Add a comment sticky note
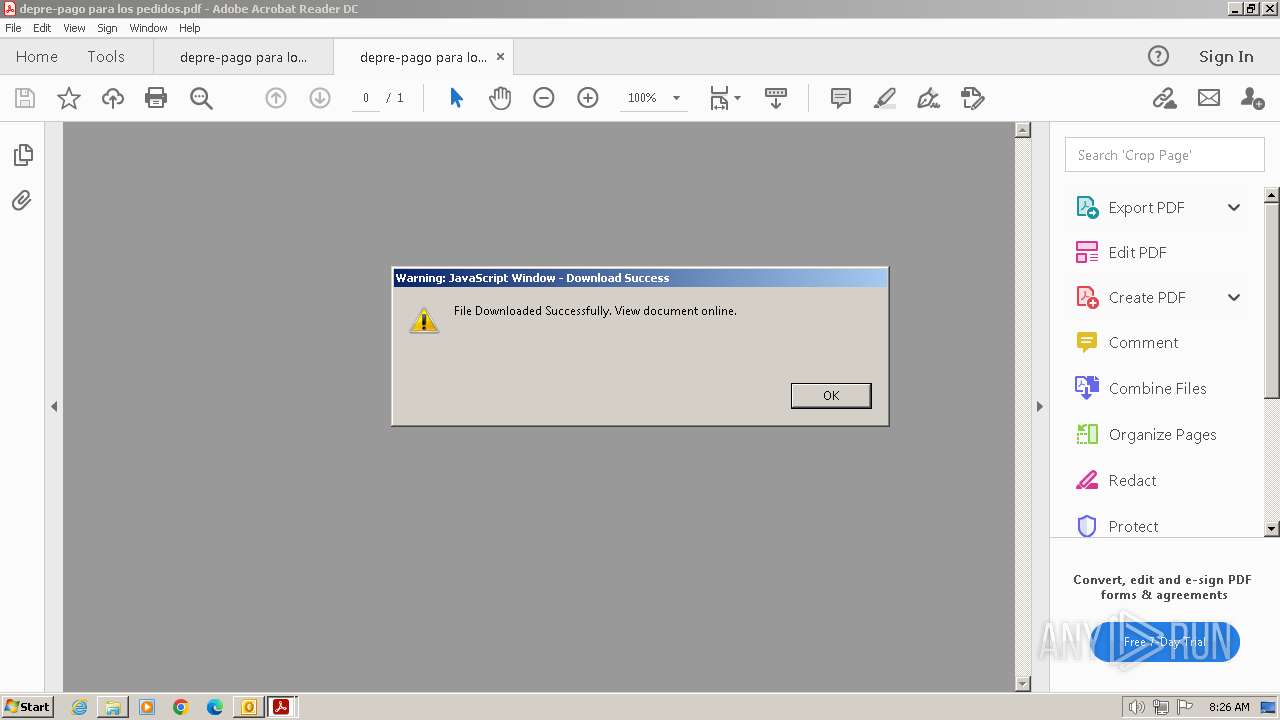Screen dimensions: 1280x720 click(841, 98)
